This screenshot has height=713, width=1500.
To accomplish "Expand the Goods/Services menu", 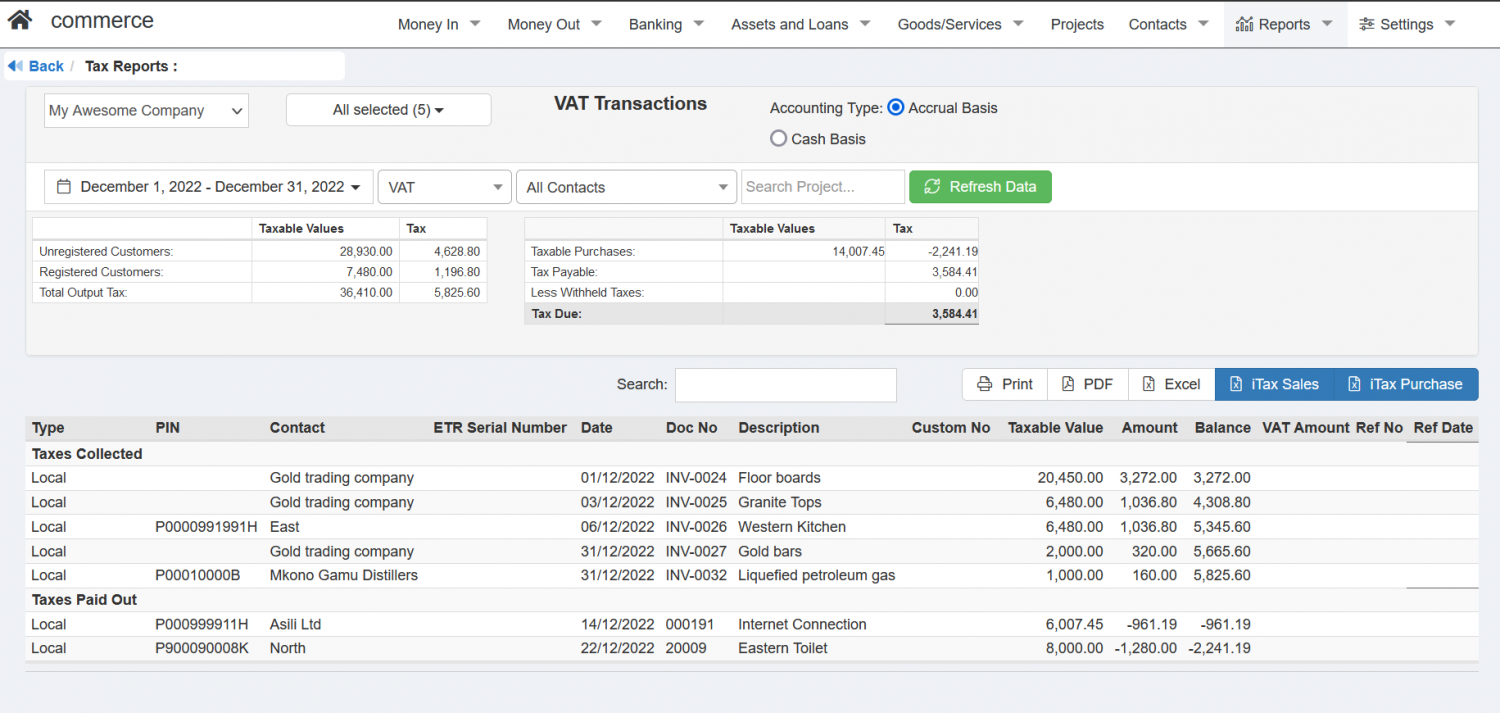I will [x=960, y=24].
